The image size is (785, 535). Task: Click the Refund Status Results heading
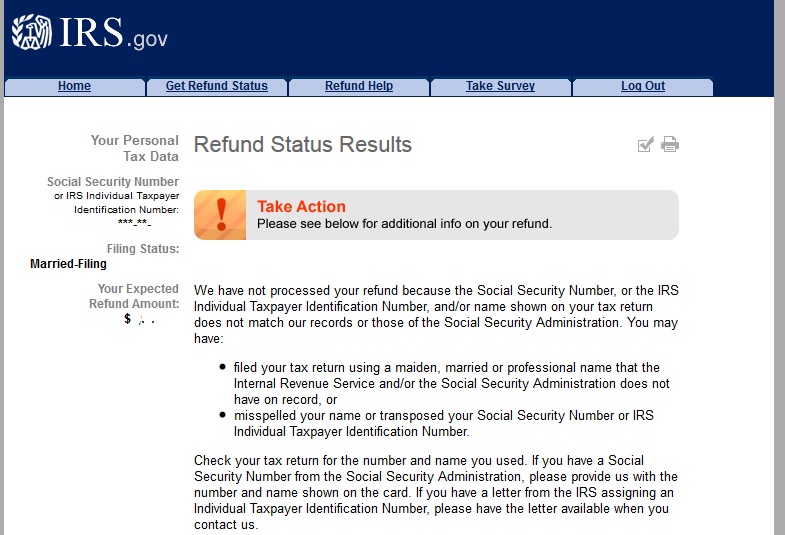[302, 145]
